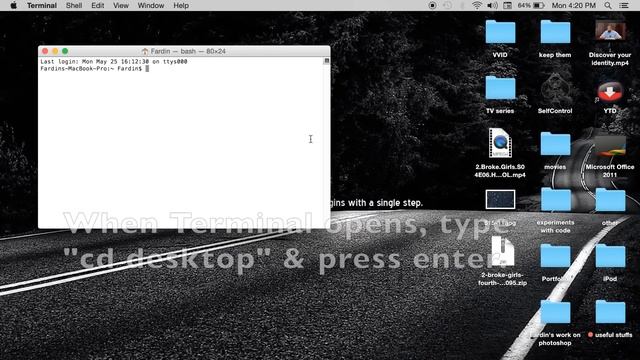Open the View menu

(x=121, y=5)
